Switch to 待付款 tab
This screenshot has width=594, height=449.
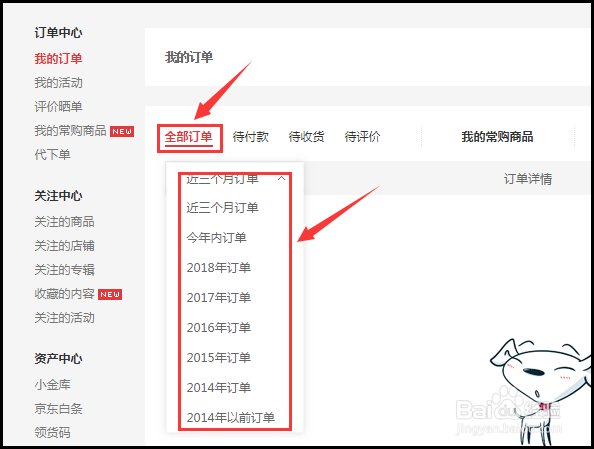250,137
